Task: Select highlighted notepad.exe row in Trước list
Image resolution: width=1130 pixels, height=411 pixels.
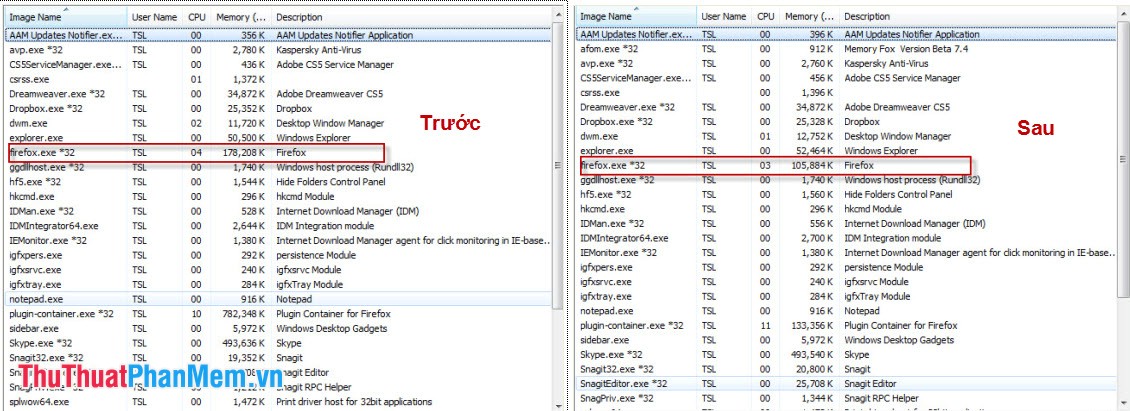Action: click(x=279, y=299)
